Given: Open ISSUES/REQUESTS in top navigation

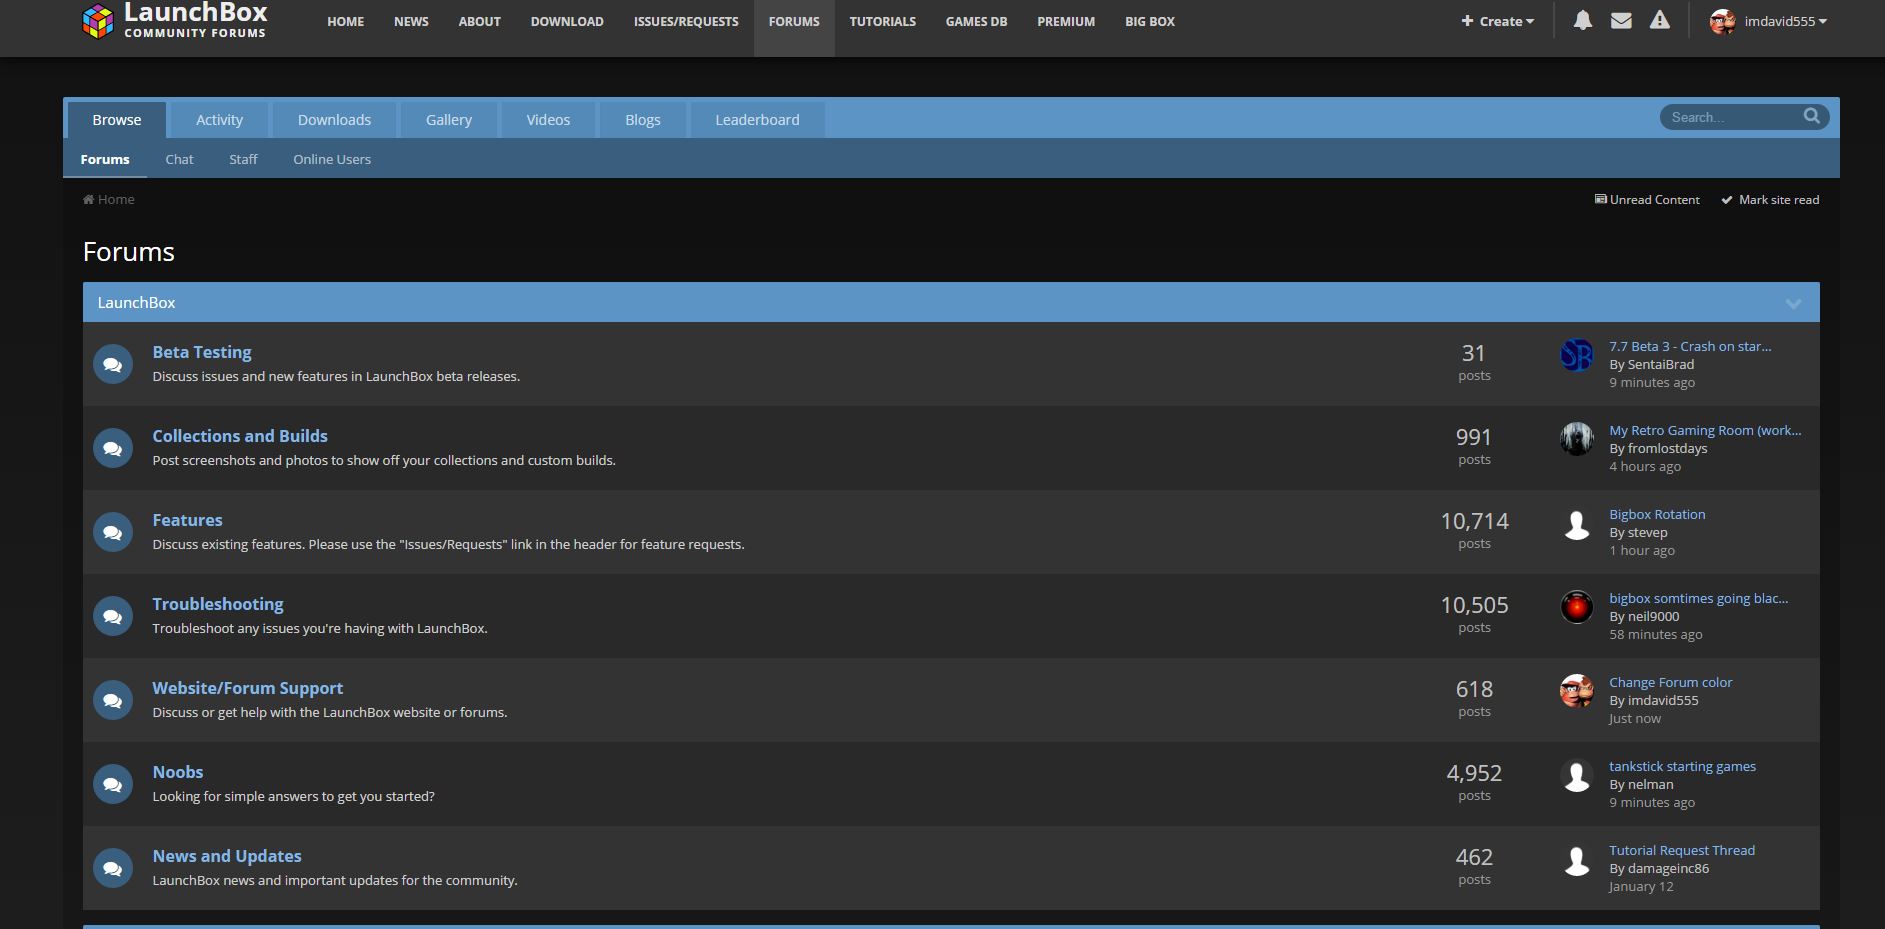Looking at the screenshot, I should [x=686, y=21].
